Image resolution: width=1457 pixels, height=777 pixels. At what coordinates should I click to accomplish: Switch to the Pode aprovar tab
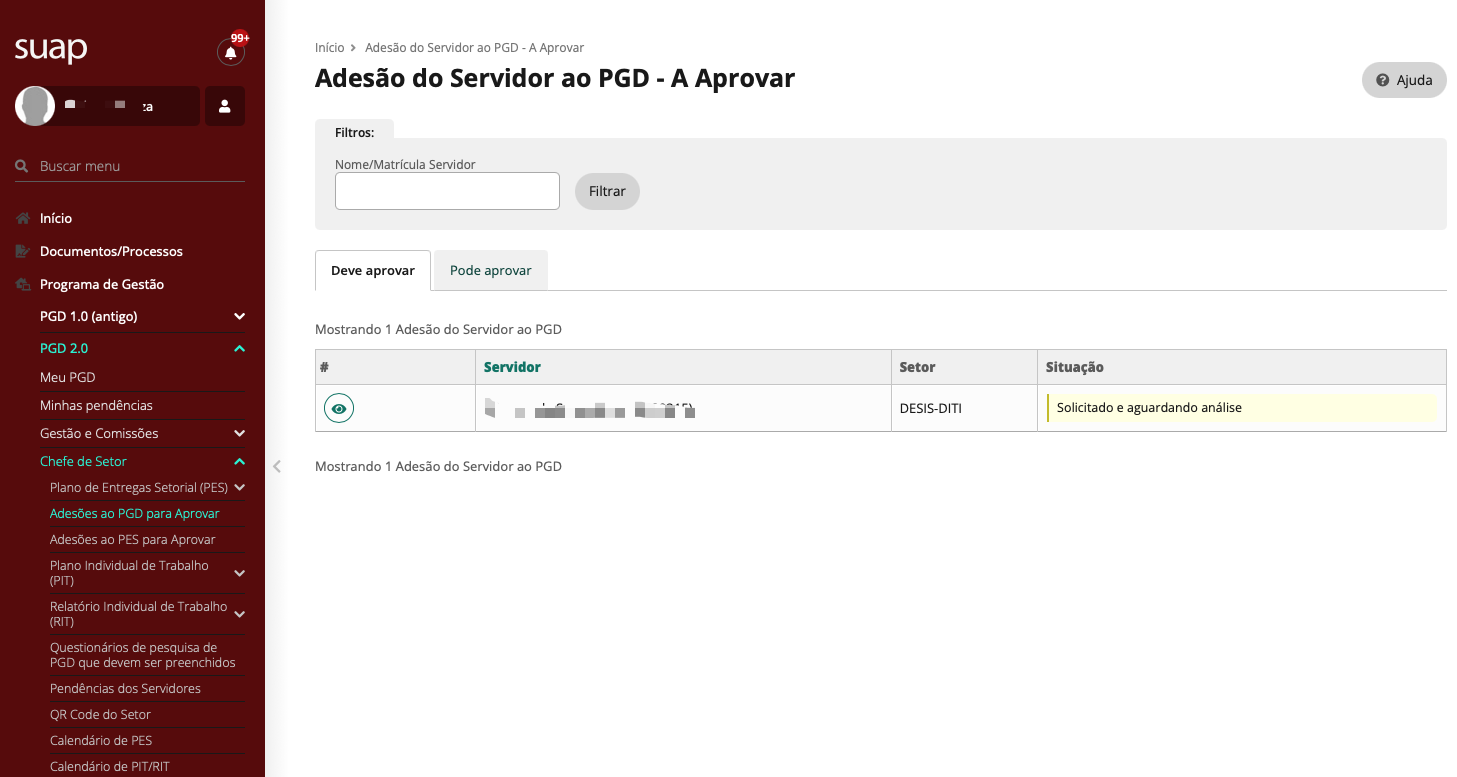pos(490,270)
